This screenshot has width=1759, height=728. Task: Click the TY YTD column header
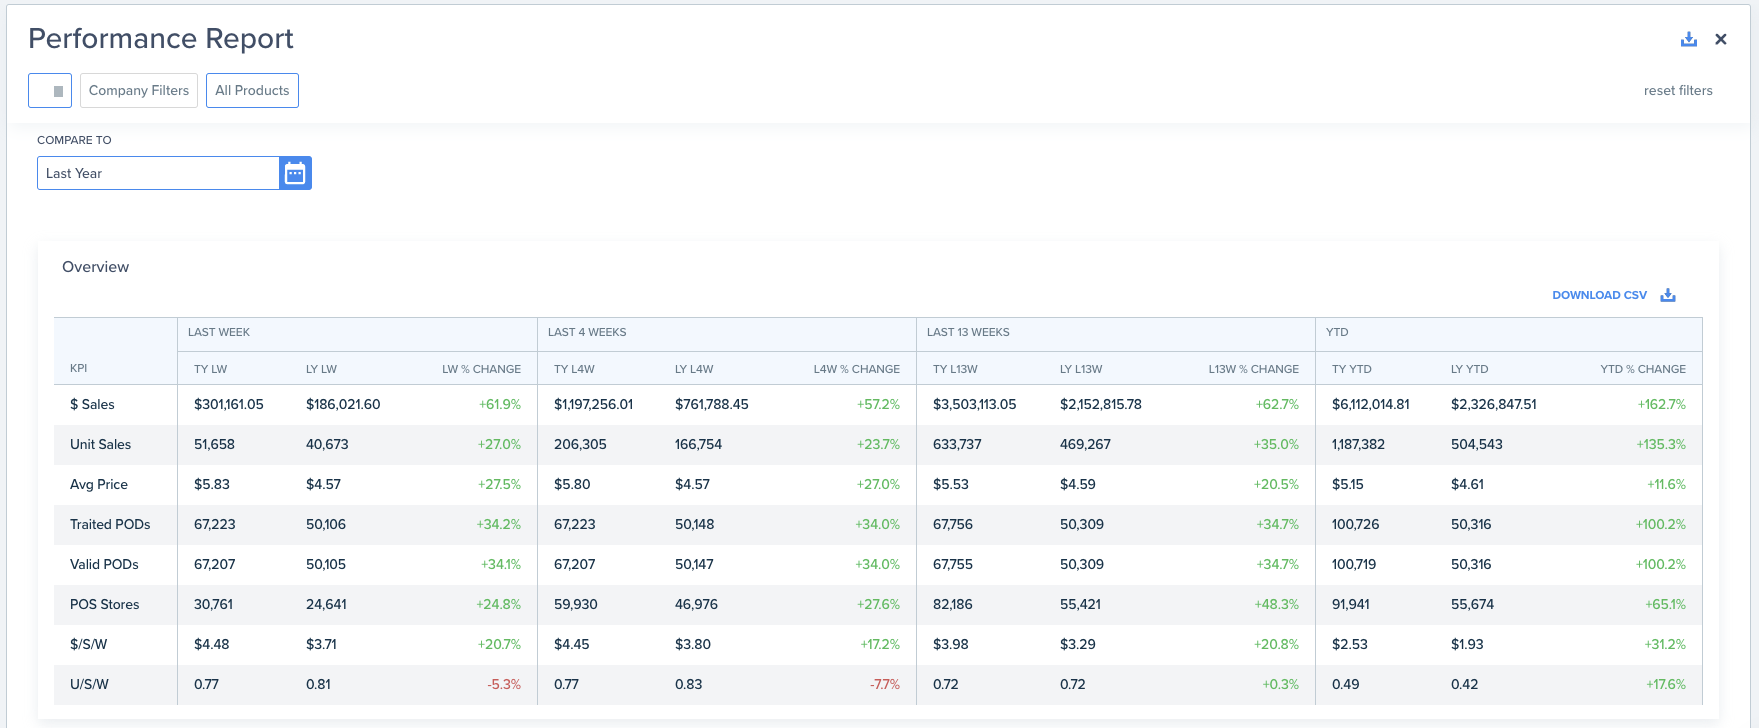tap(1352, 369)
